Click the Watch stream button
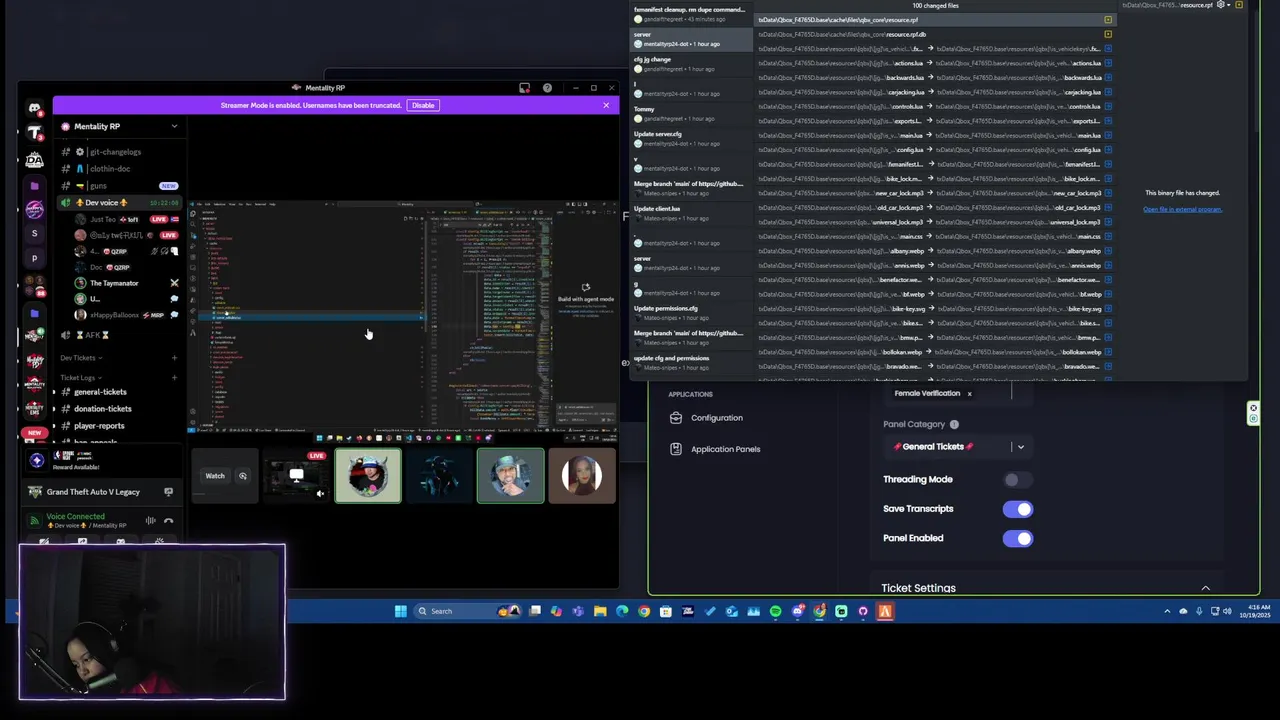Screen dimensions: 1280x720 coord(215,476)
